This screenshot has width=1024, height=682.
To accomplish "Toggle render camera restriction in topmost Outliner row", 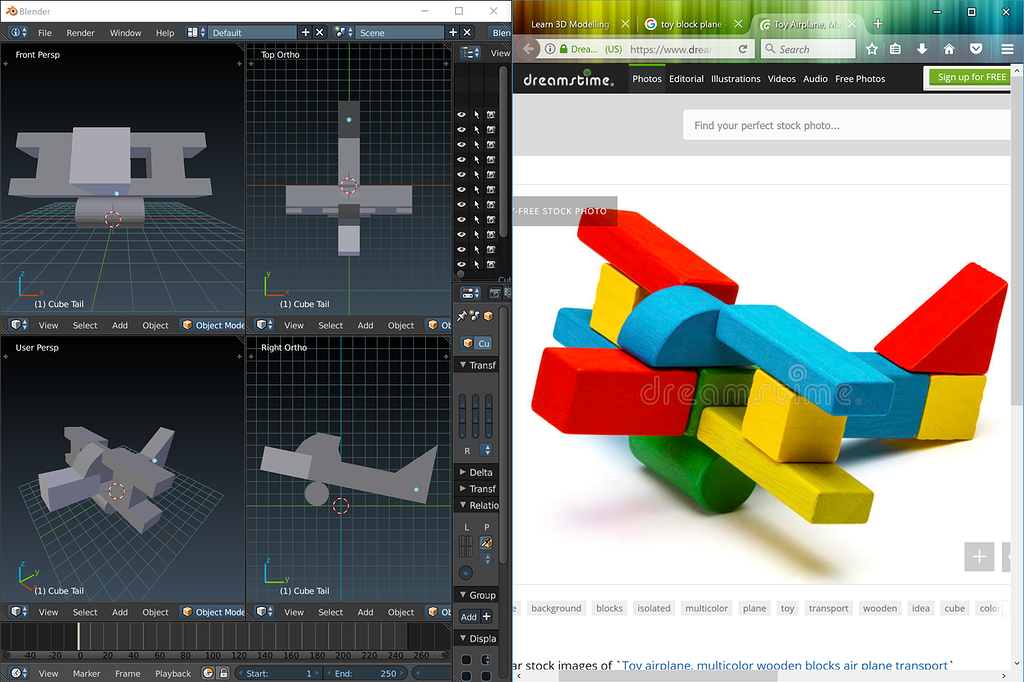I will coord(491,114).
